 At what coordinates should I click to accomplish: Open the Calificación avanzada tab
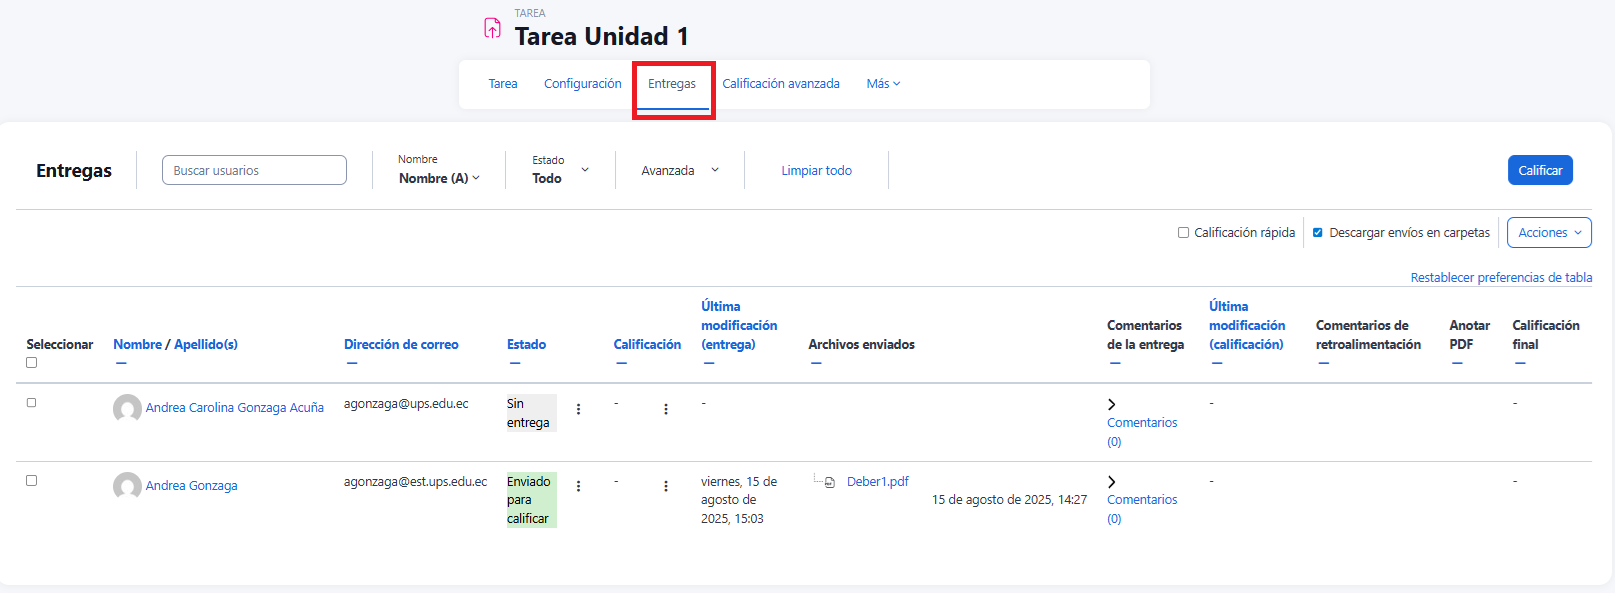(x=780, y=84)
